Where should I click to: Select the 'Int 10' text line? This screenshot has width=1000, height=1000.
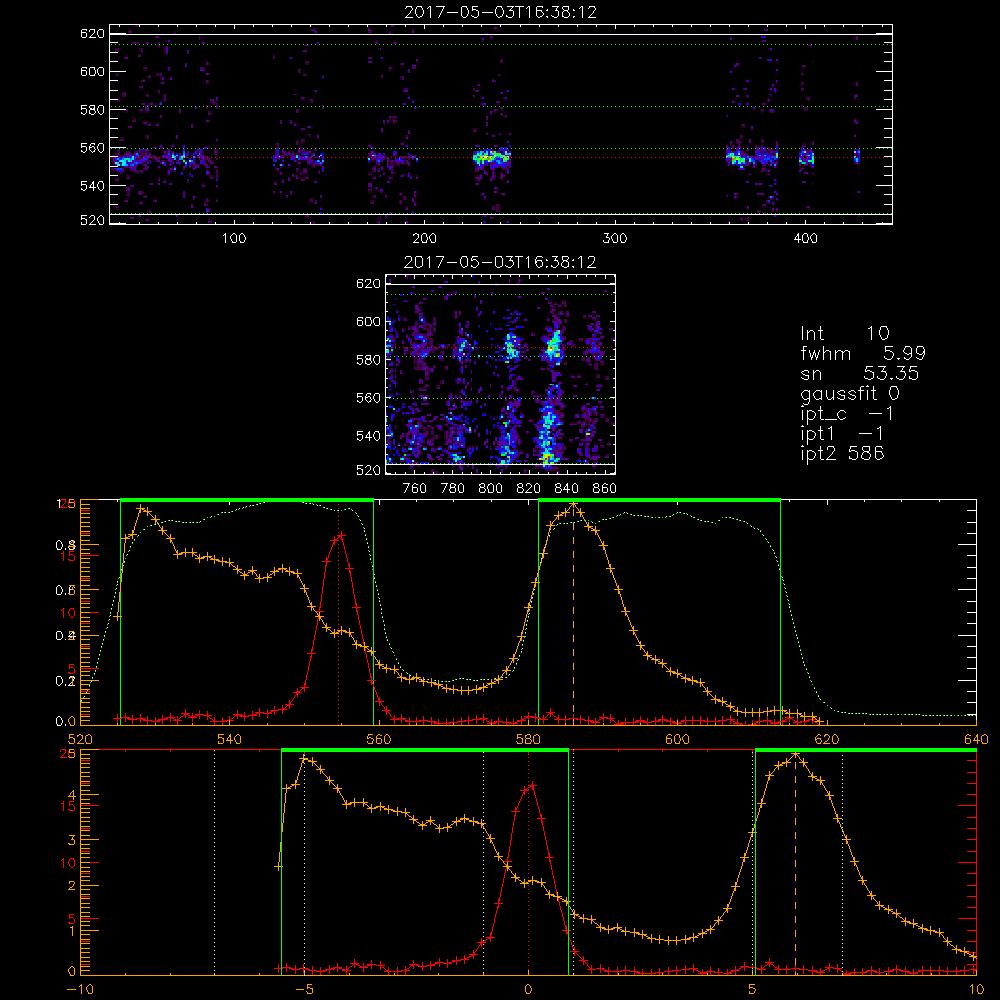(844, 333)
